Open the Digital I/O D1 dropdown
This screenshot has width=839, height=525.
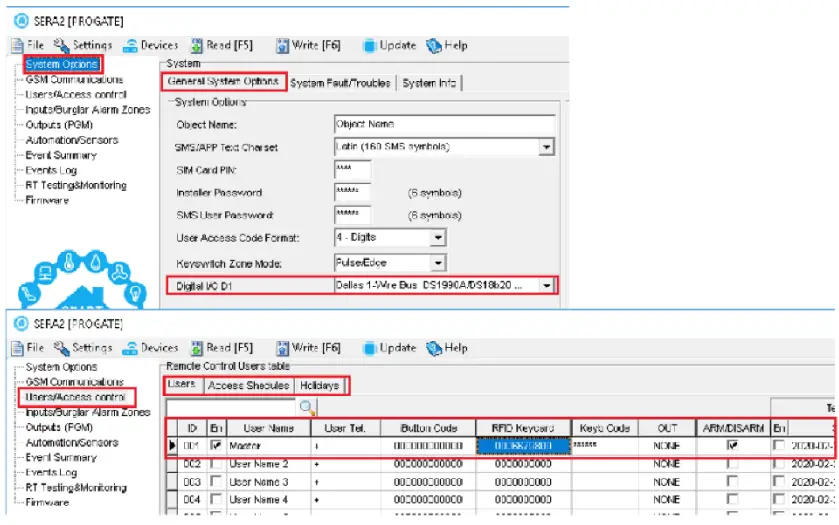[x=546, y=286]
